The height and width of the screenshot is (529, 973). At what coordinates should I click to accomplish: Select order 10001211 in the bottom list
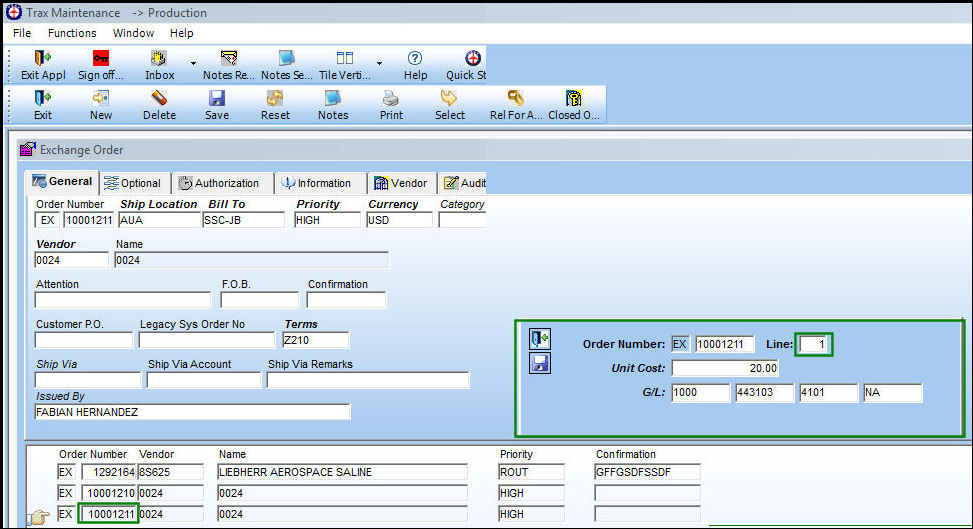[x=109, y=514]
